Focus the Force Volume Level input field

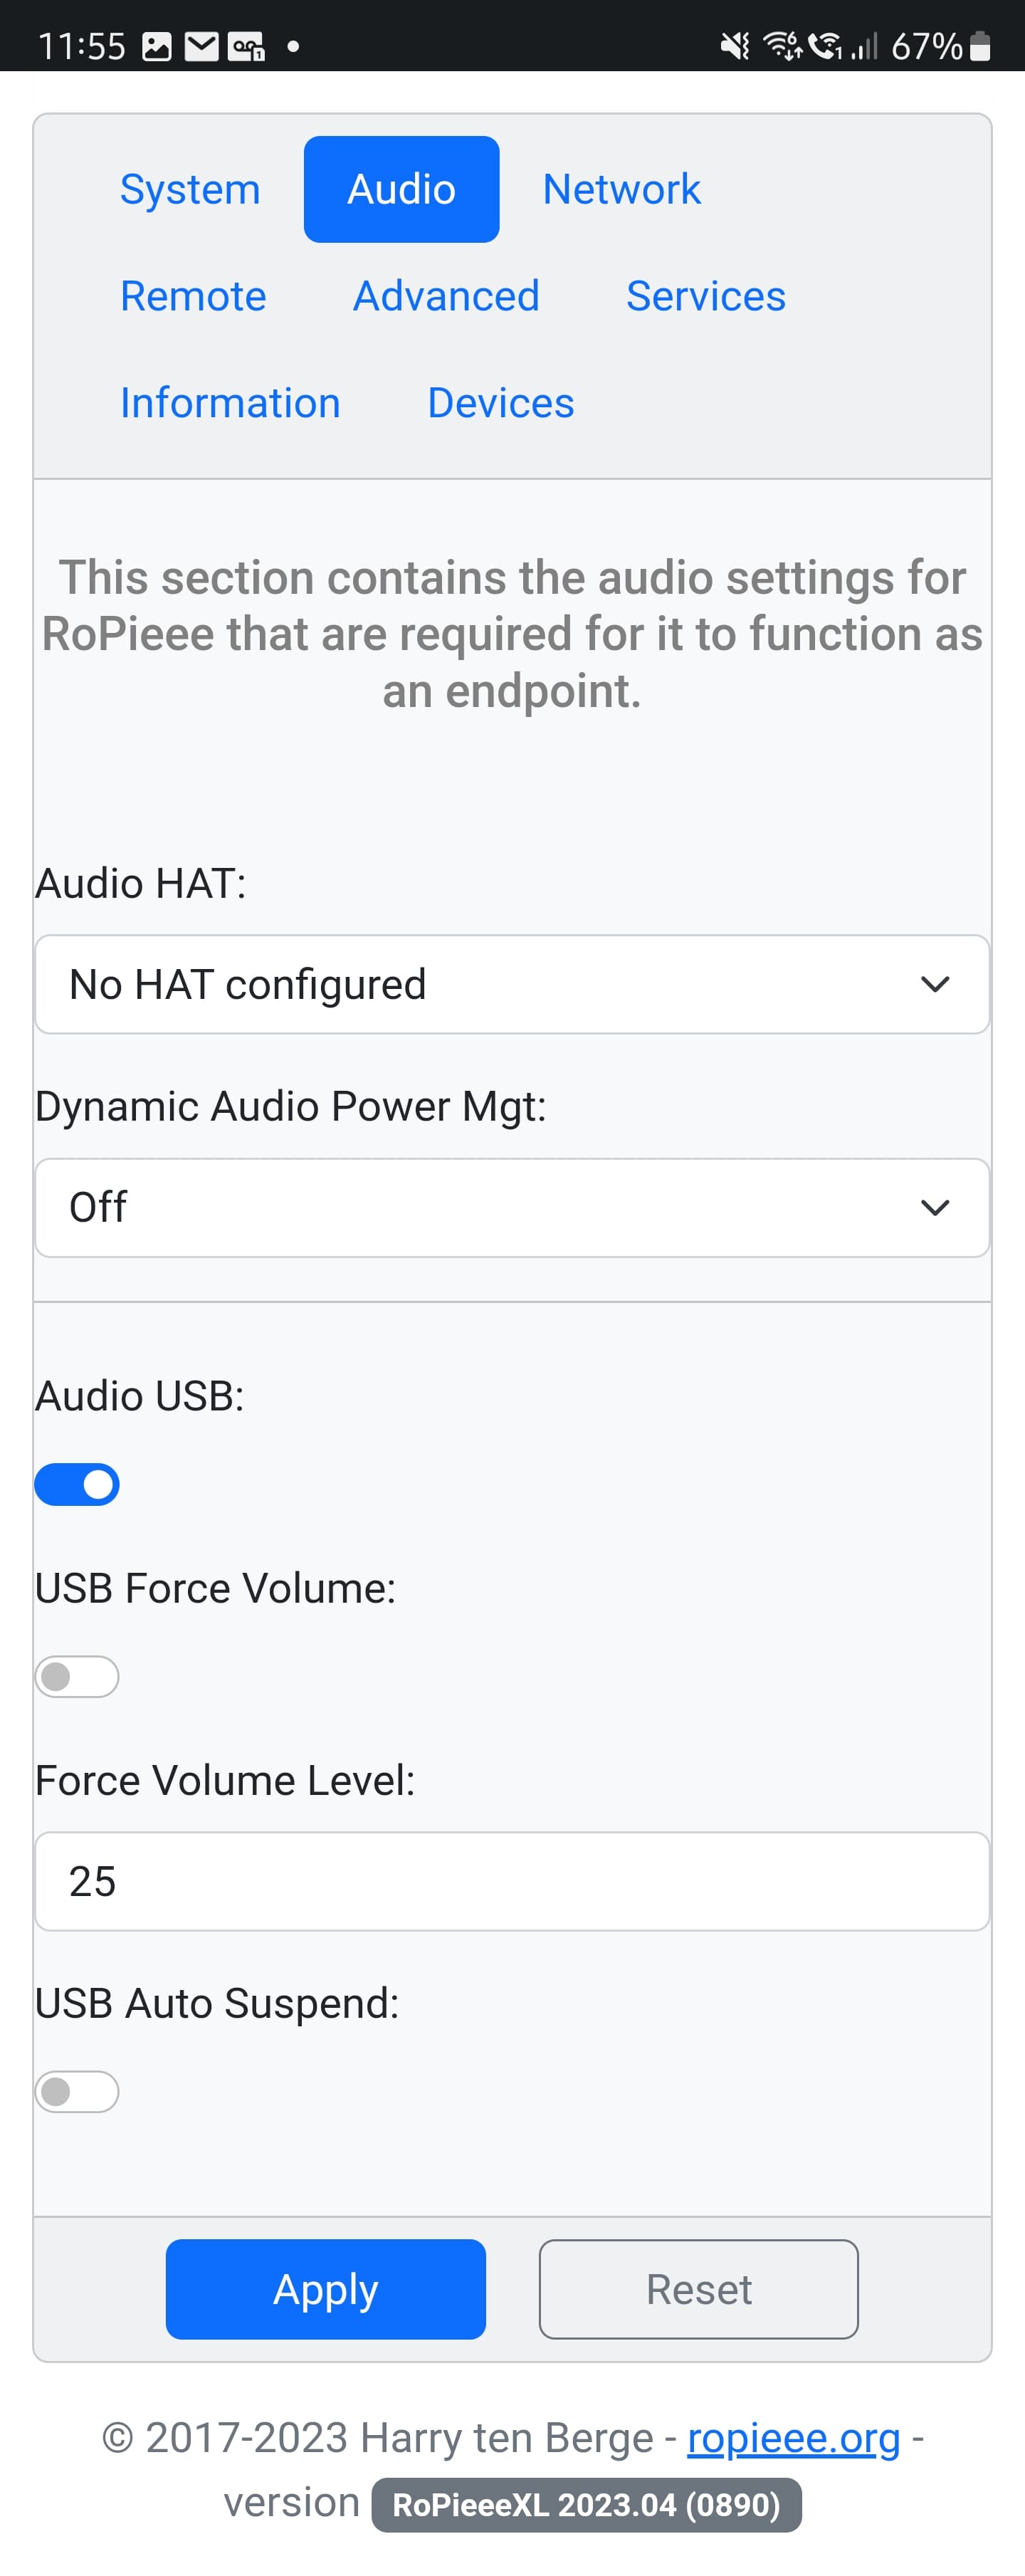(512, 1882)
